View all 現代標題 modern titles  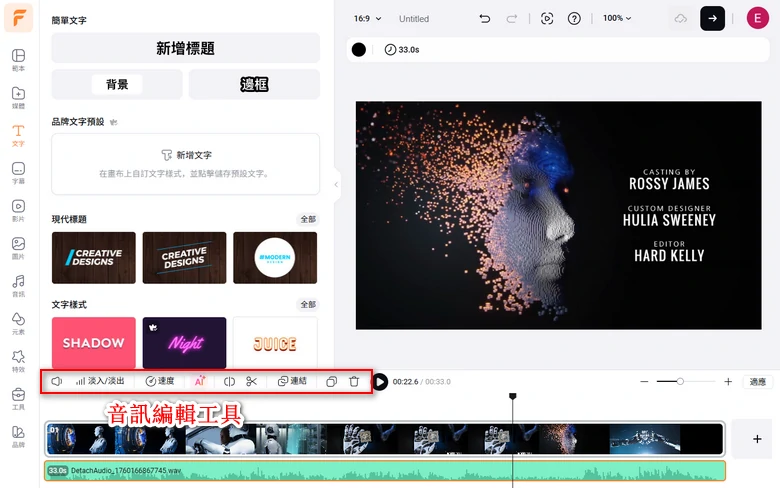point(308,219)
